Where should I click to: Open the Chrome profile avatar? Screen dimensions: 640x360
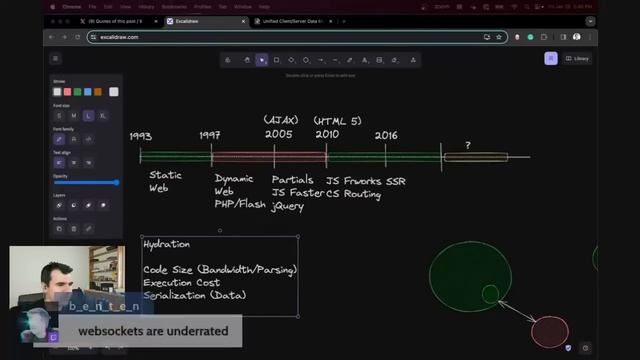(x=576, y=37)
